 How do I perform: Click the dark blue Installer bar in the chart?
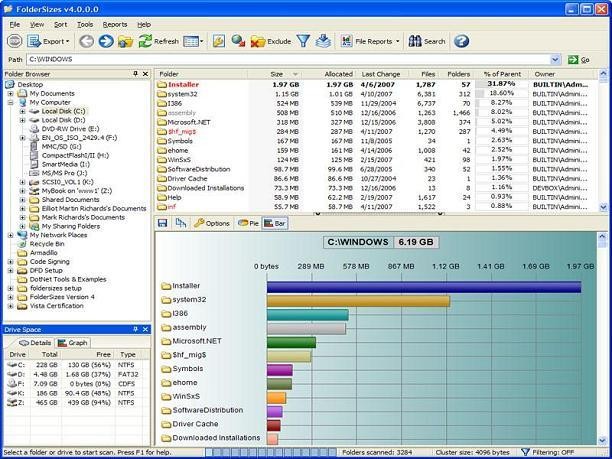pyautogui.click(x=424, y=287)
